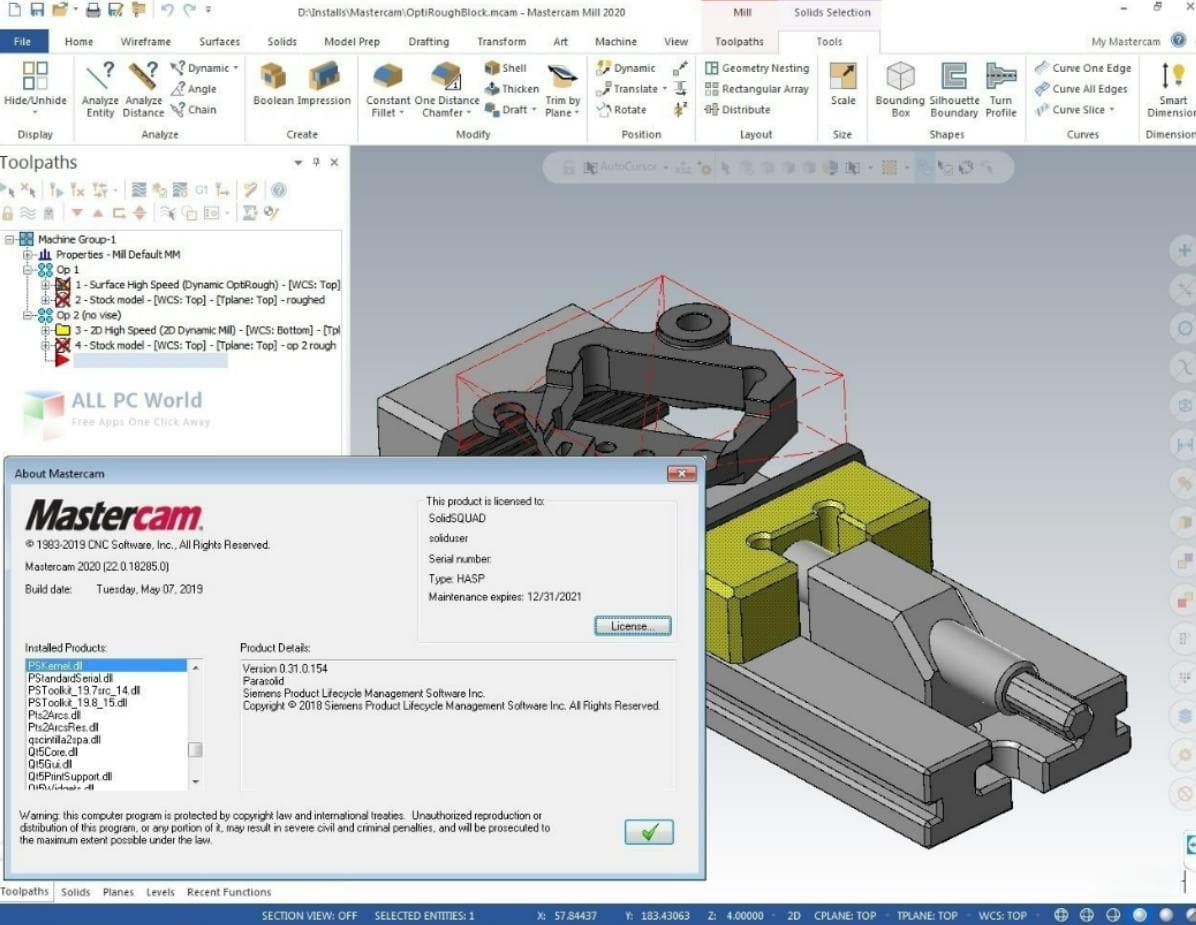Switch to the Solids ribbon tab
This screenshot has height=925, width=1196.
point(281,41)
